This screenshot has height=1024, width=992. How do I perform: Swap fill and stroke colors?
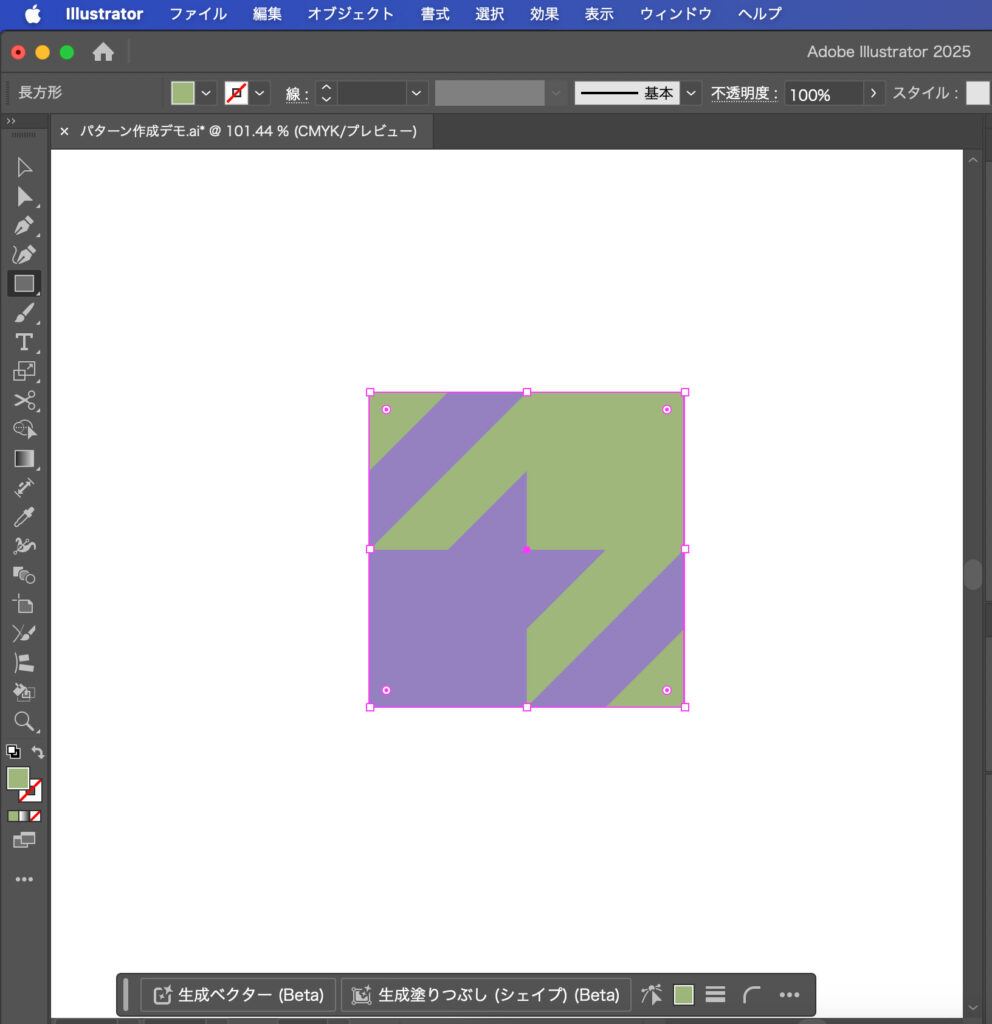(x=38, y=752)
